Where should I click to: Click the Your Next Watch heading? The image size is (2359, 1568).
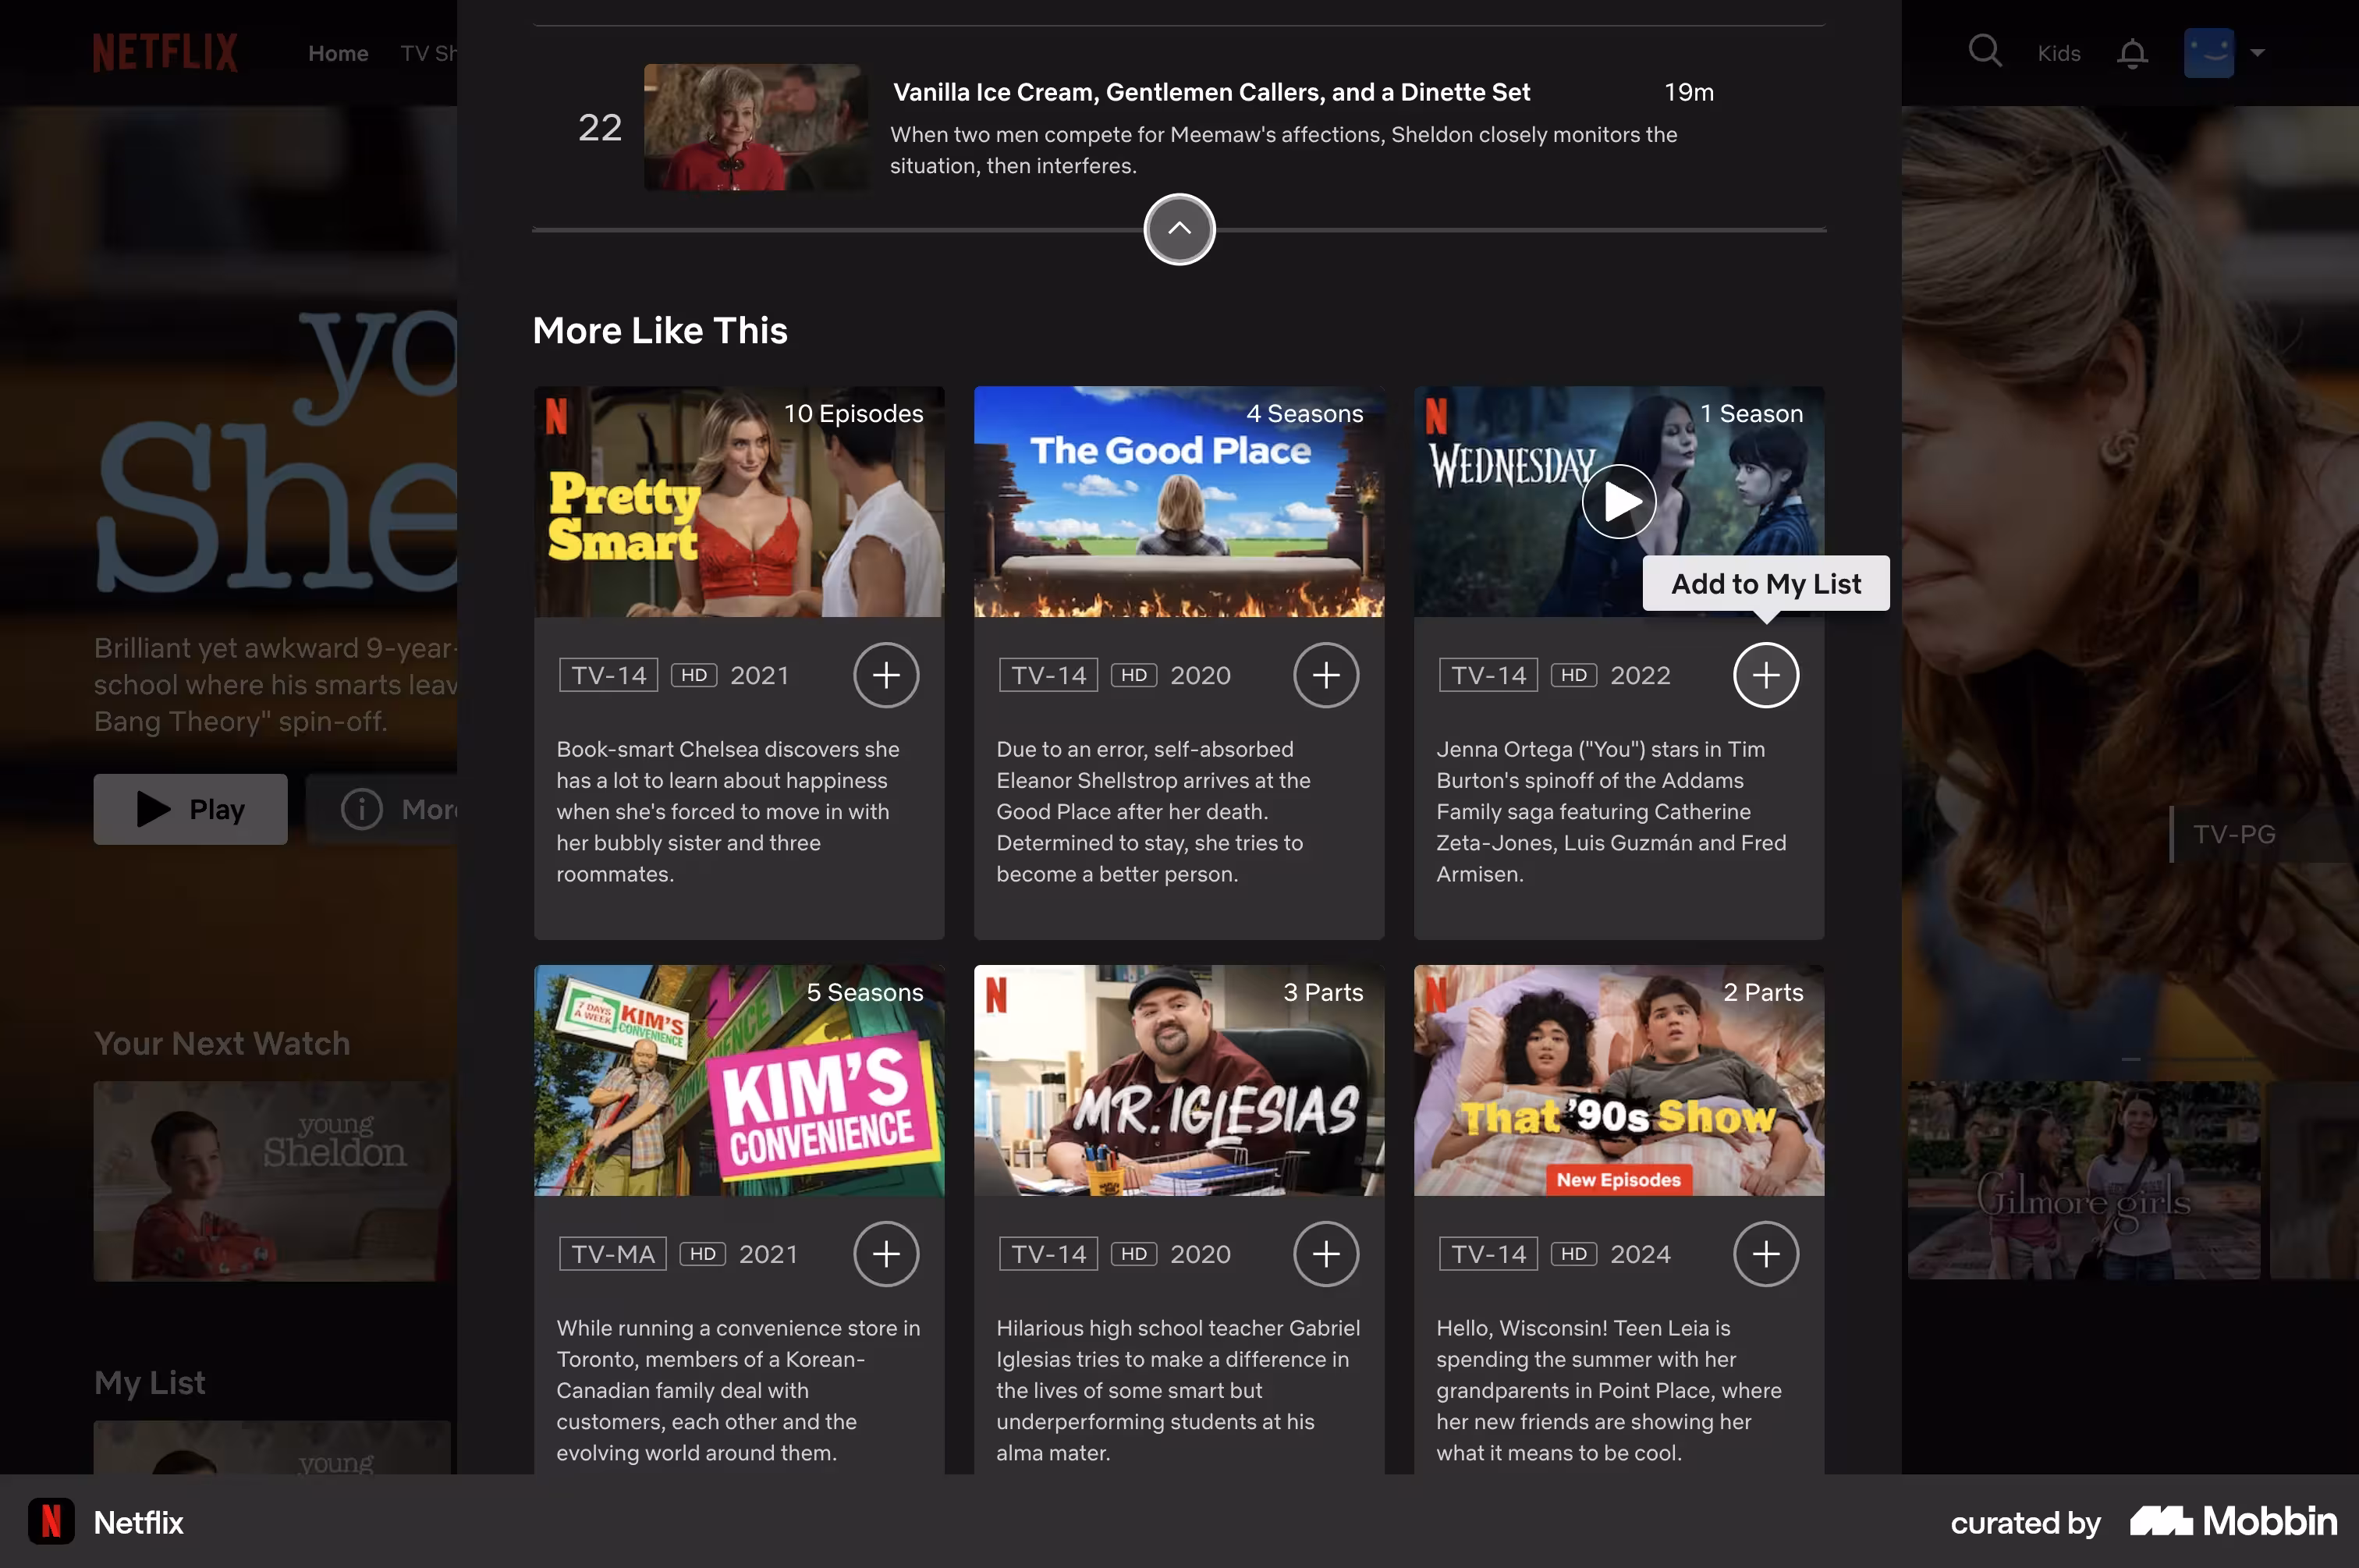222,1043
